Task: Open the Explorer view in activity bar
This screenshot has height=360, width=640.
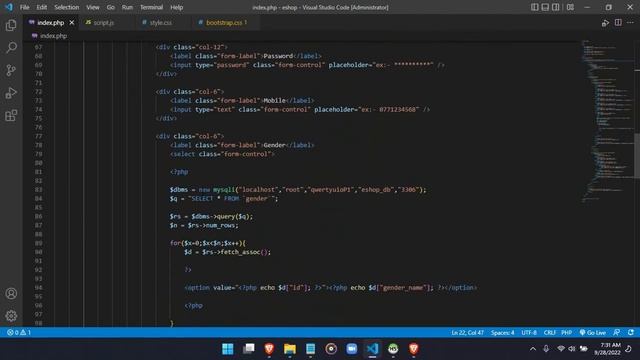Action: (x=11, y=25)
